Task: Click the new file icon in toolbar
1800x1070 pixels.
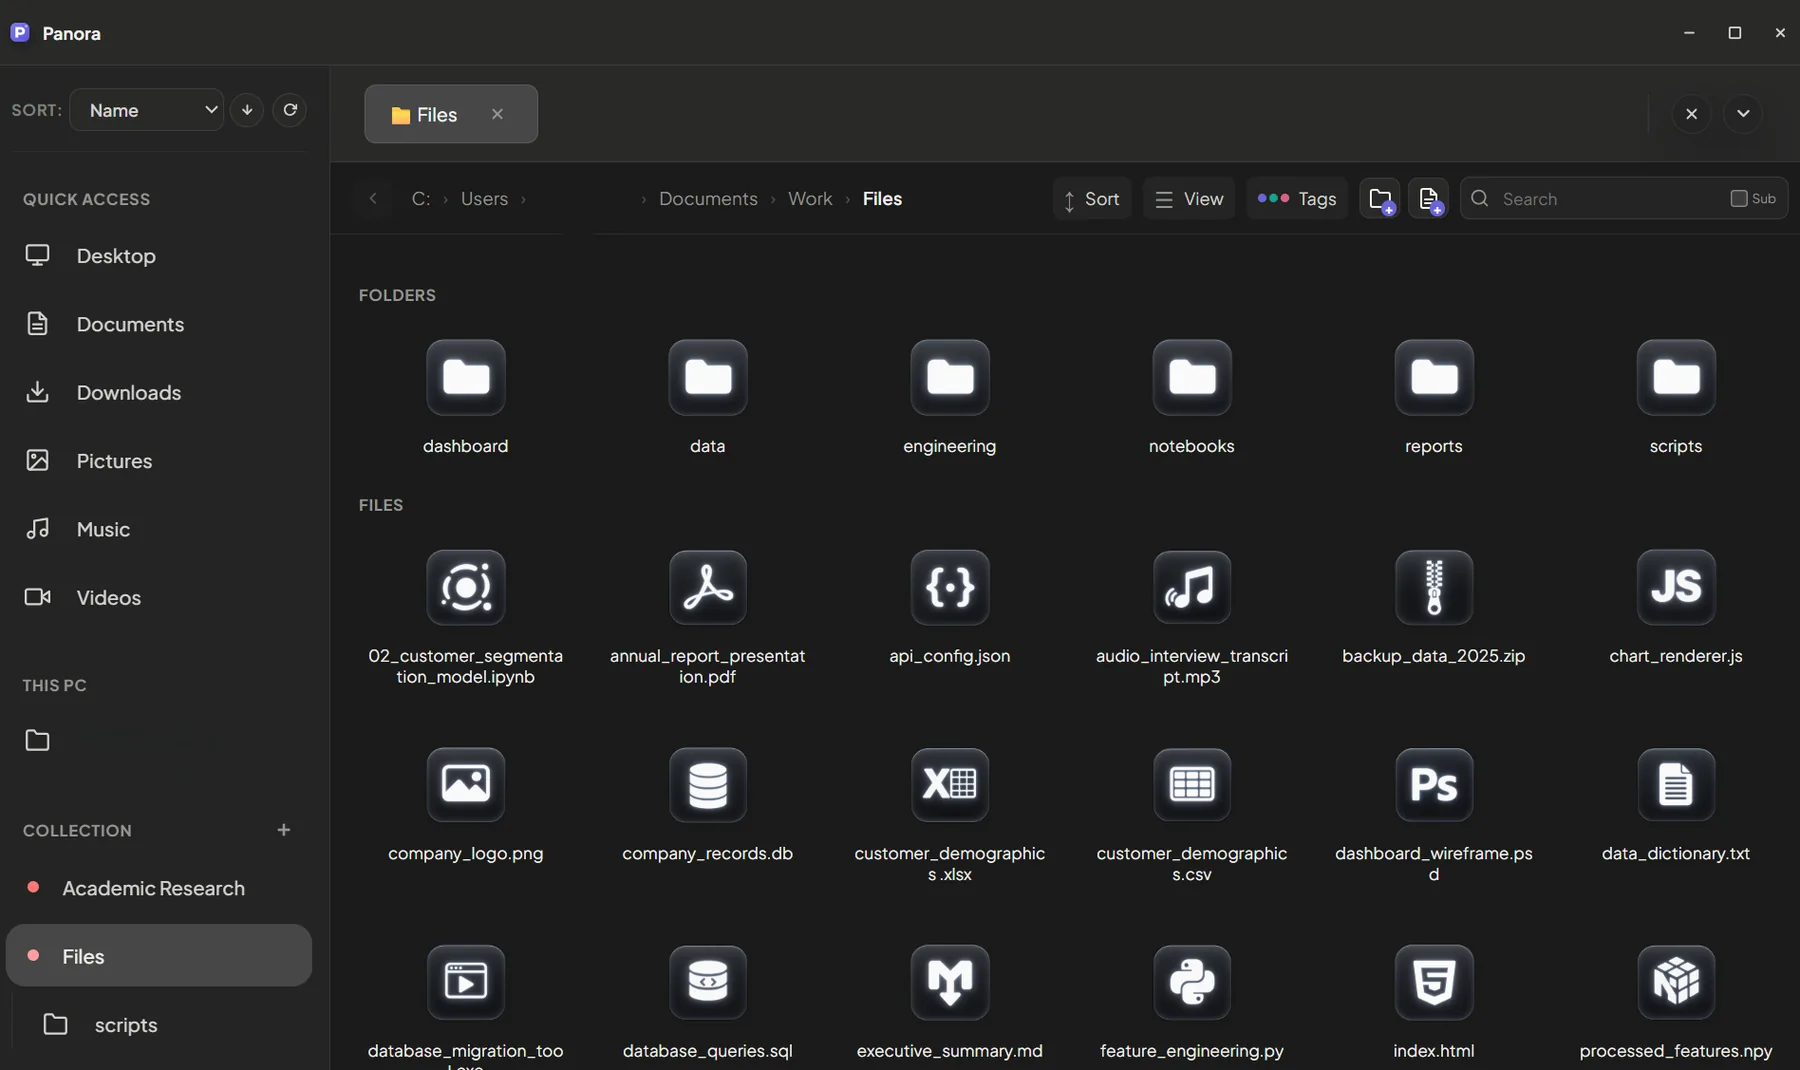Action: tap(1429, 199)
